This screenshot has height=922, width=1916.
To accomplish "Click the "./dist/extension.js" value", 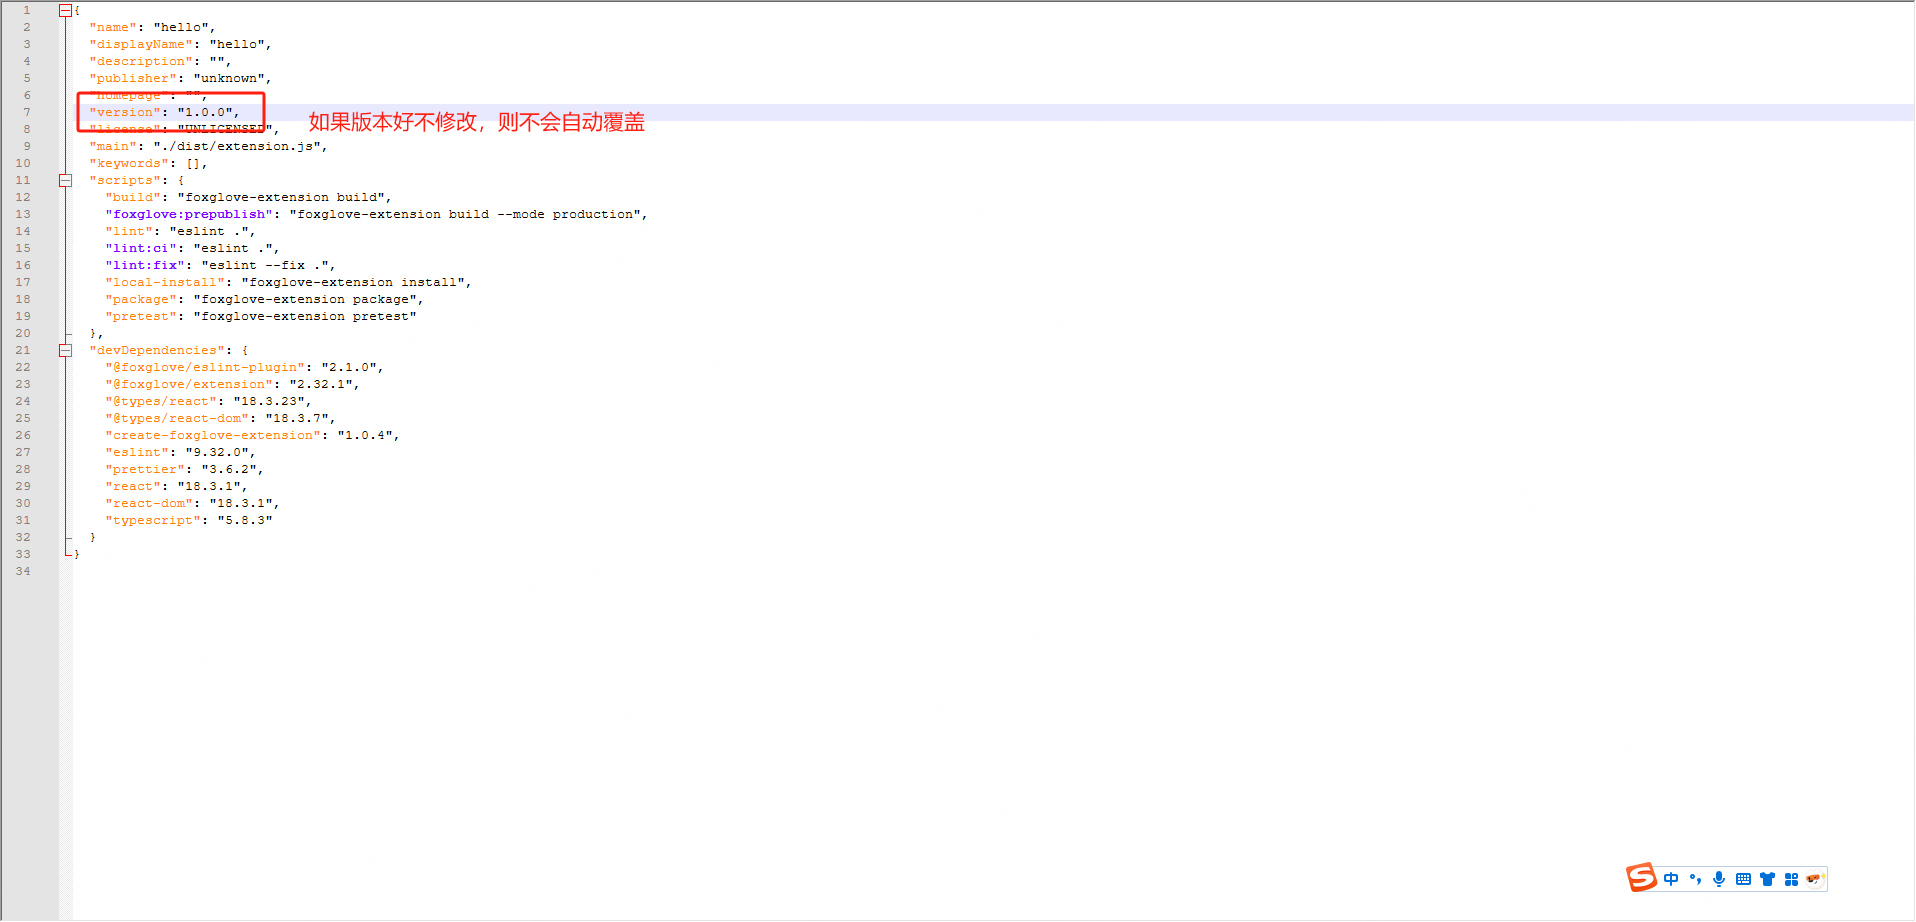I will coord(237,146).
